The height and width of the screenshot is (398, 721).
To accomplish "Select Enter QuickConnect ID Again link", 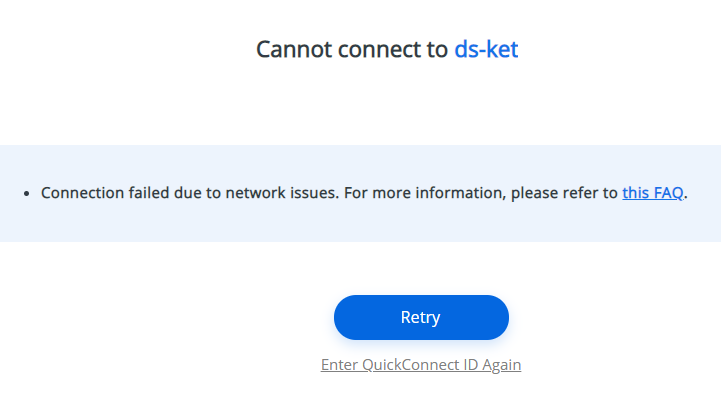I will [x=421, y=365].
